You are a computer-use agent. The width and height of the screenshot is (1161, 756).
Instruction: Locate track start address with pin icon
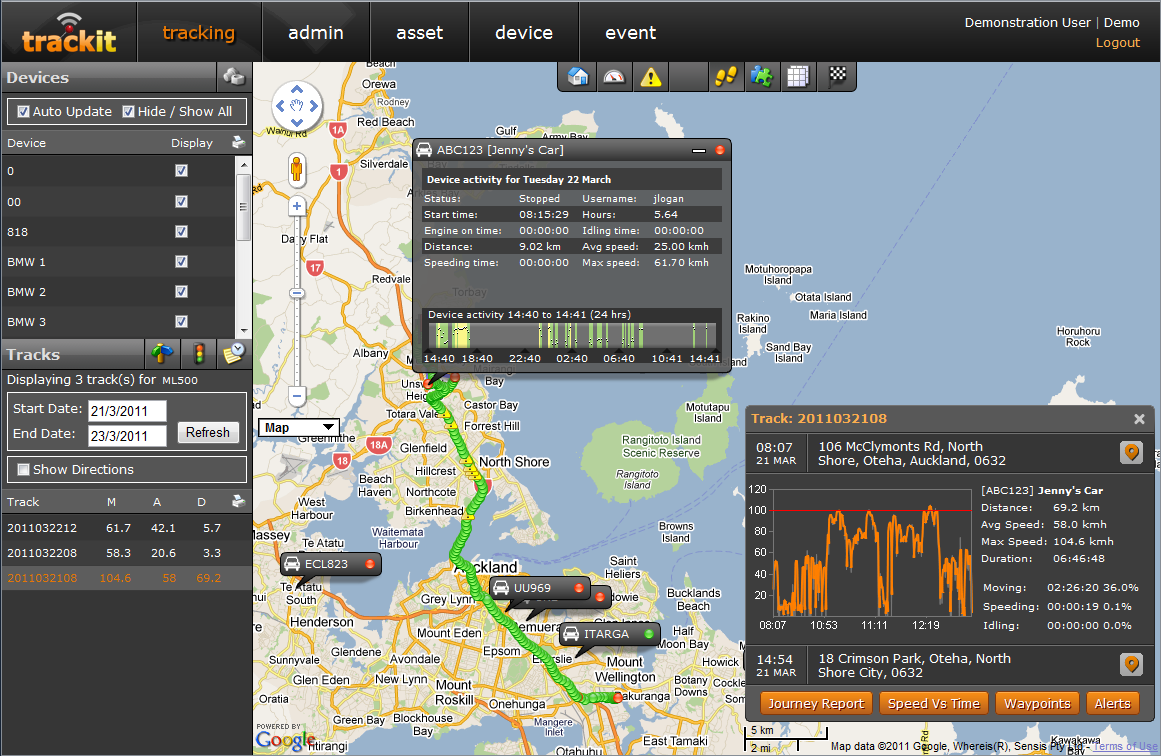(1131, 452)
